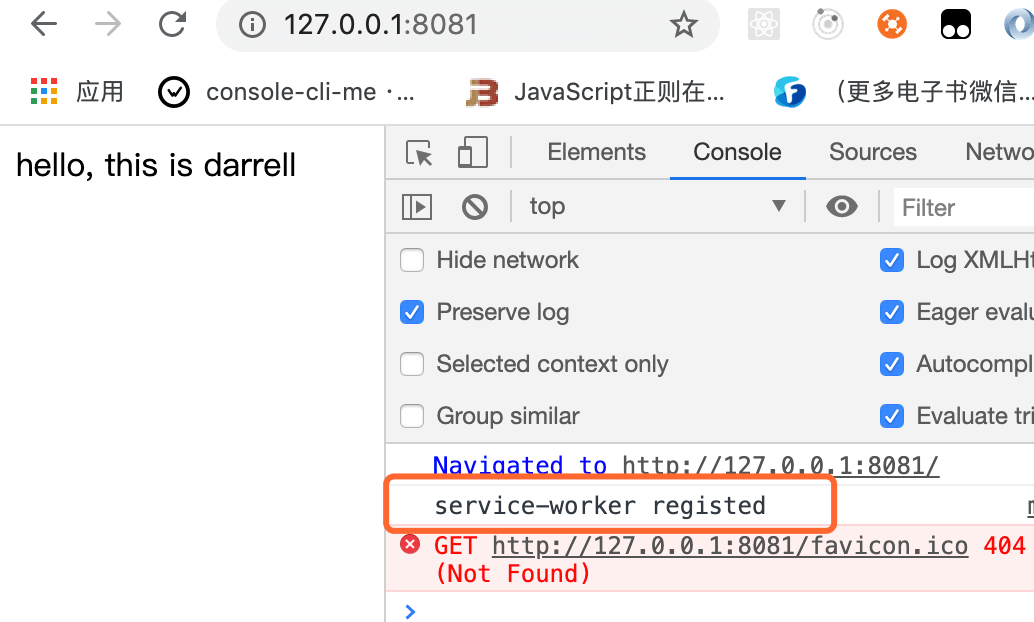1034x622 pixels.
Task: Enable Selected context only checkbox
Action: click(x=412, y=365)
